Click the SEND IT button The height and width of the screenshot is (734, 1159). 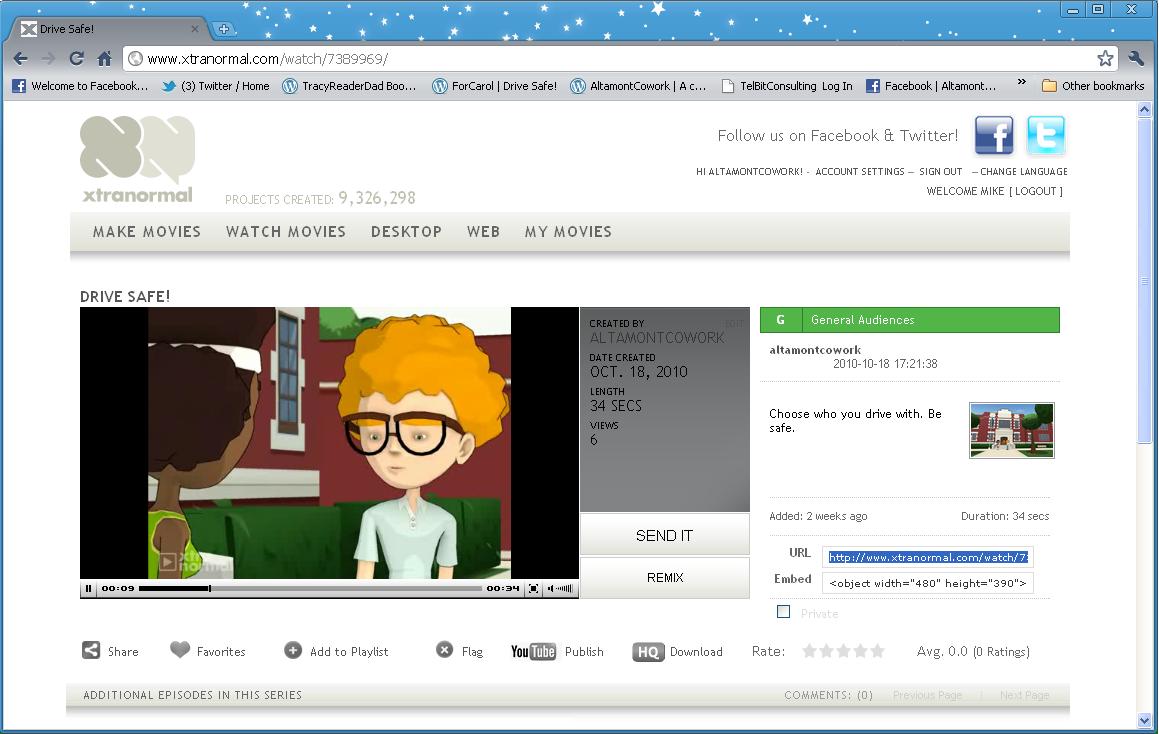click(x=664, y=535)
